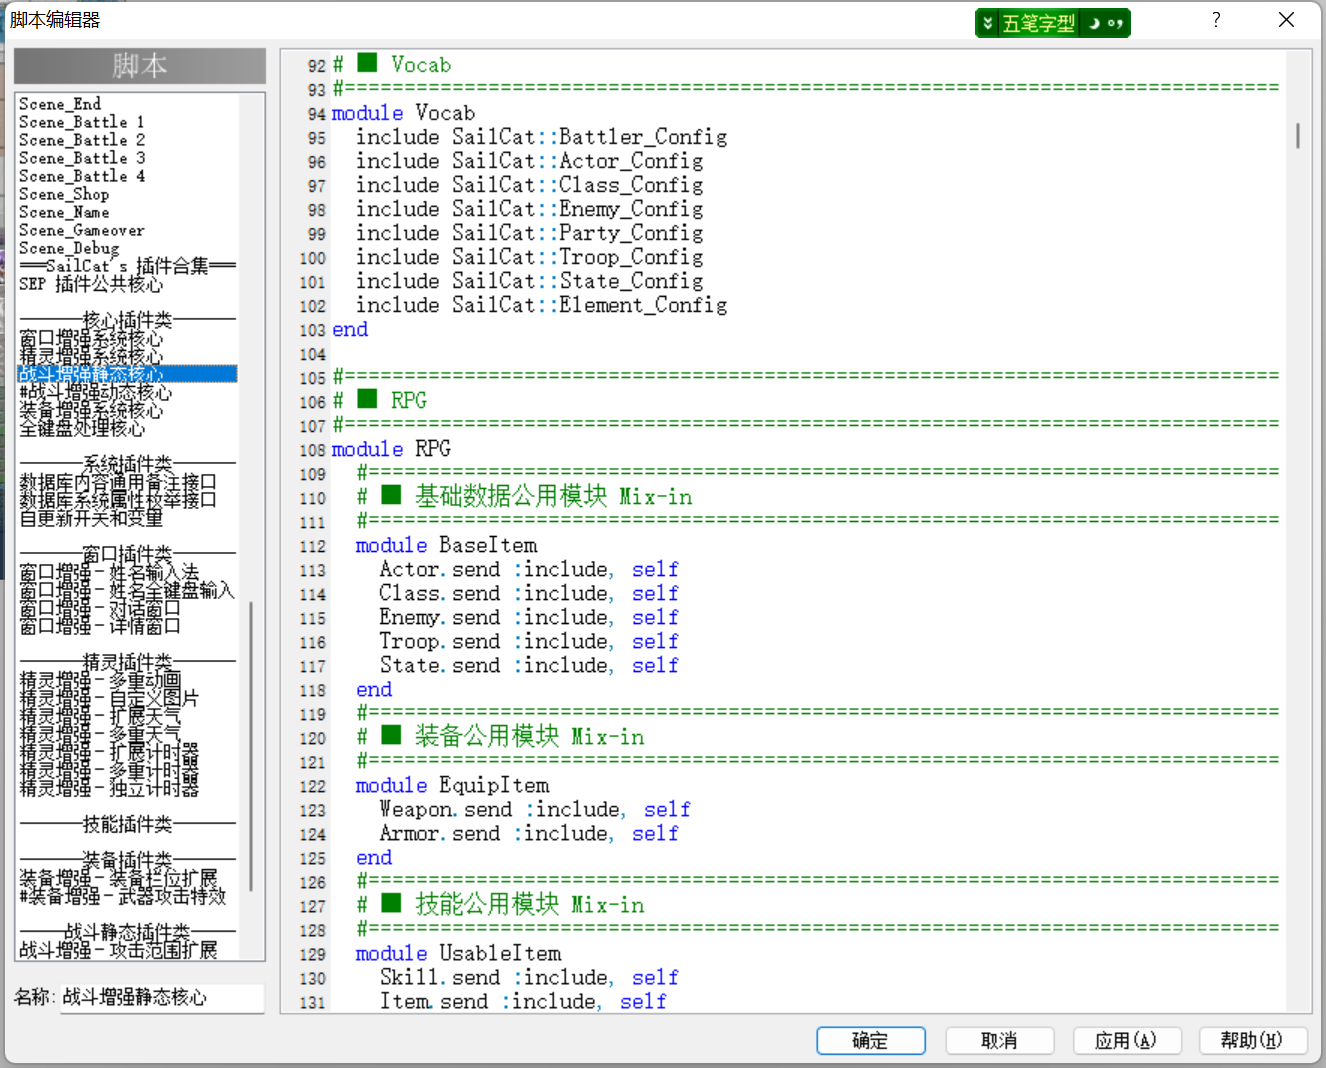
Task: Click the IME toolbar expand chevron icon
Action: pyautogui.click(x=988, y=23)
